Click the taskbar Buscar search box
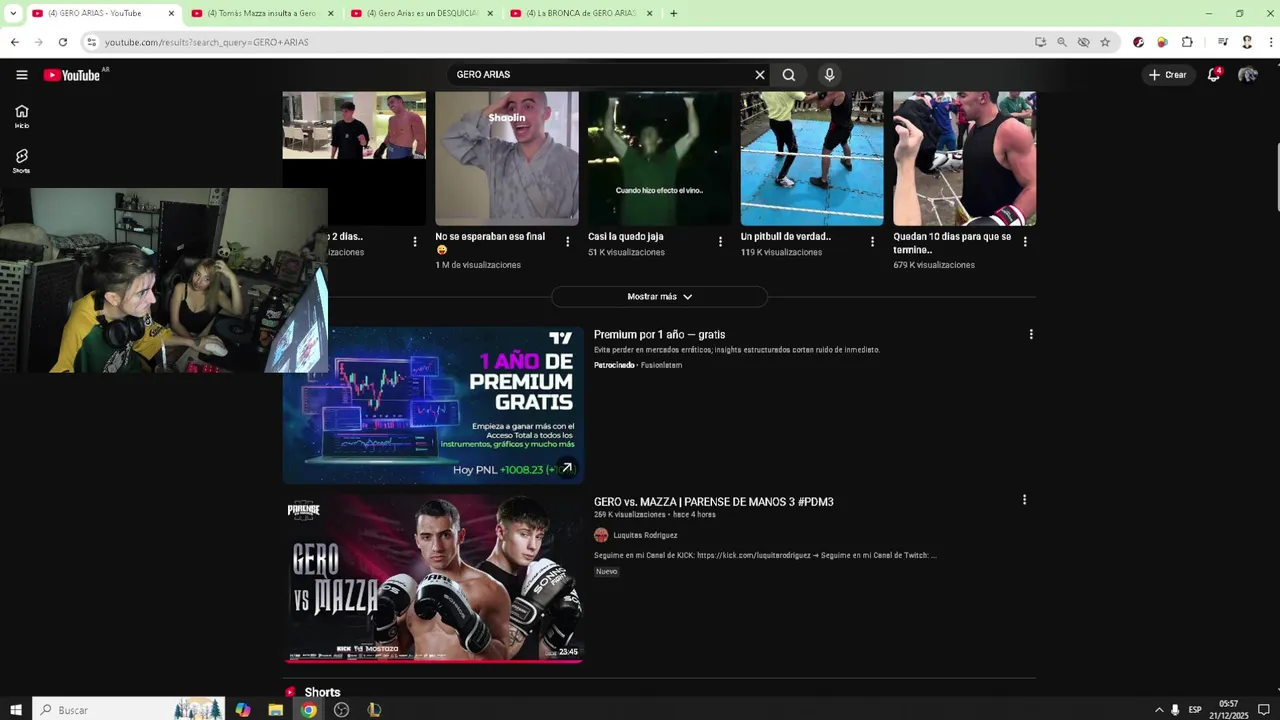The image size is (1280, 720). [128, 710]
